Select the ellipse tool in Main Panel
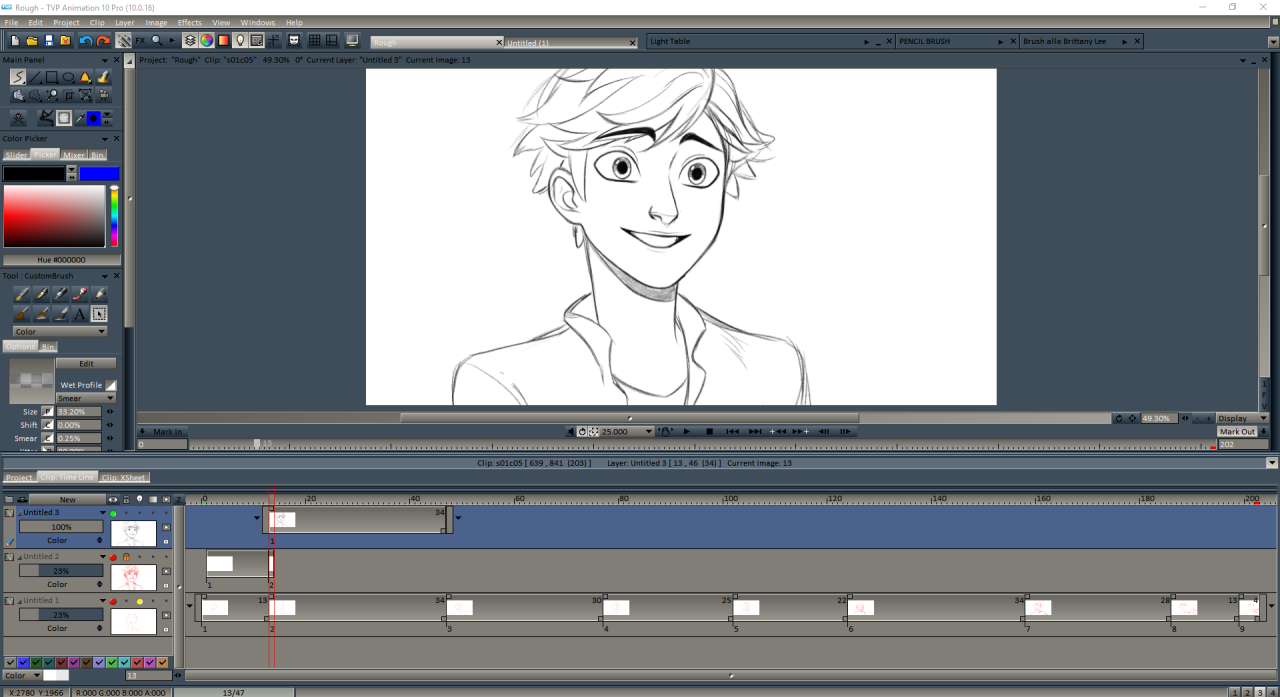 pyautogui.click(x=69, y=77)
